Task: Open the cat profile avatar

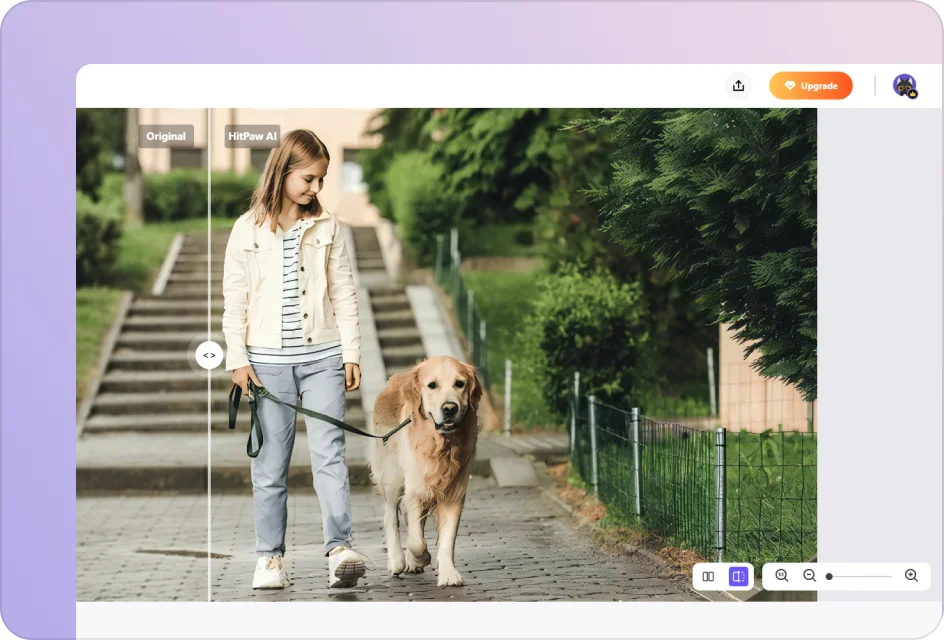Action: (904, 85)
